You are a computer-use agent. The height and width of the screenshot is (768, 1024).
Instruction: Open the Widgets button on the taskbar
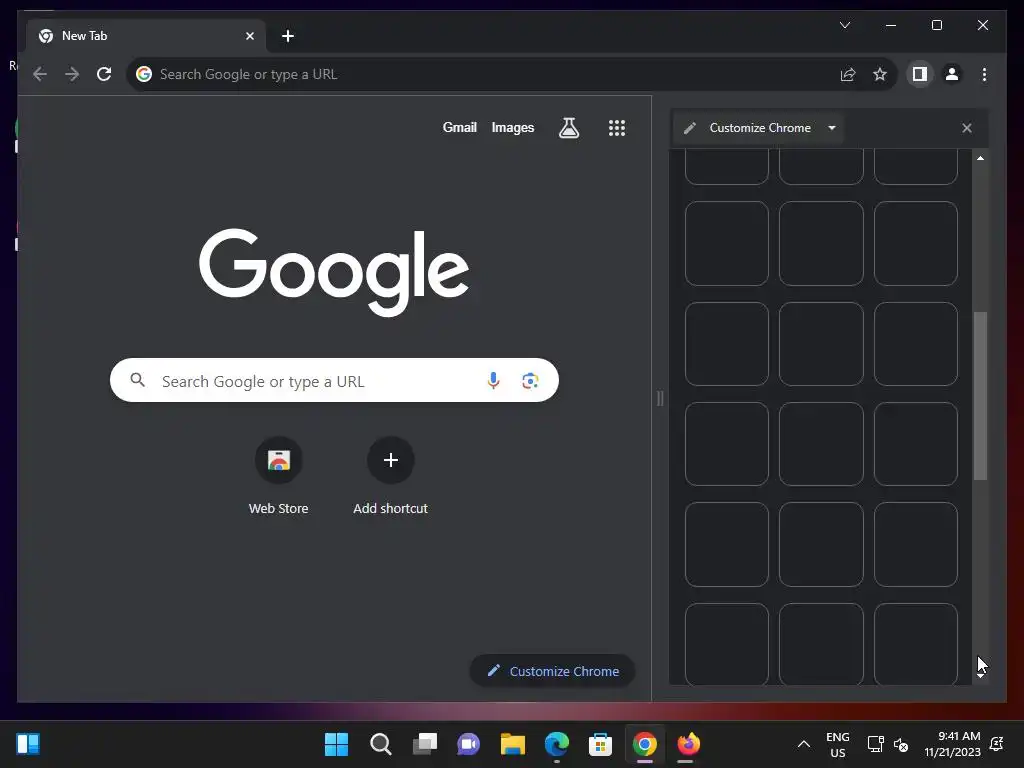28,744
